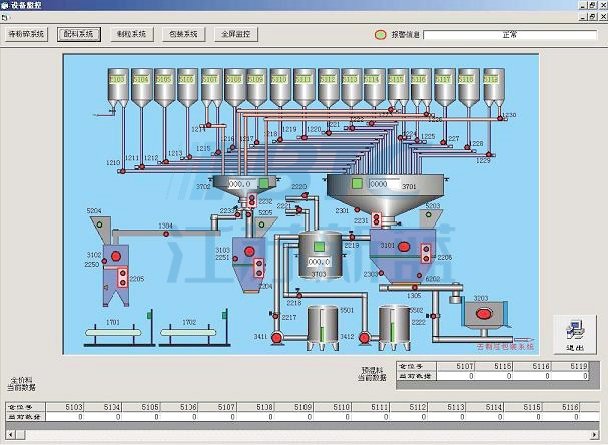Click the red motor on unit 3203
Image resolution: width=608 pixels, height=445 pixels.
coord(484,313)
